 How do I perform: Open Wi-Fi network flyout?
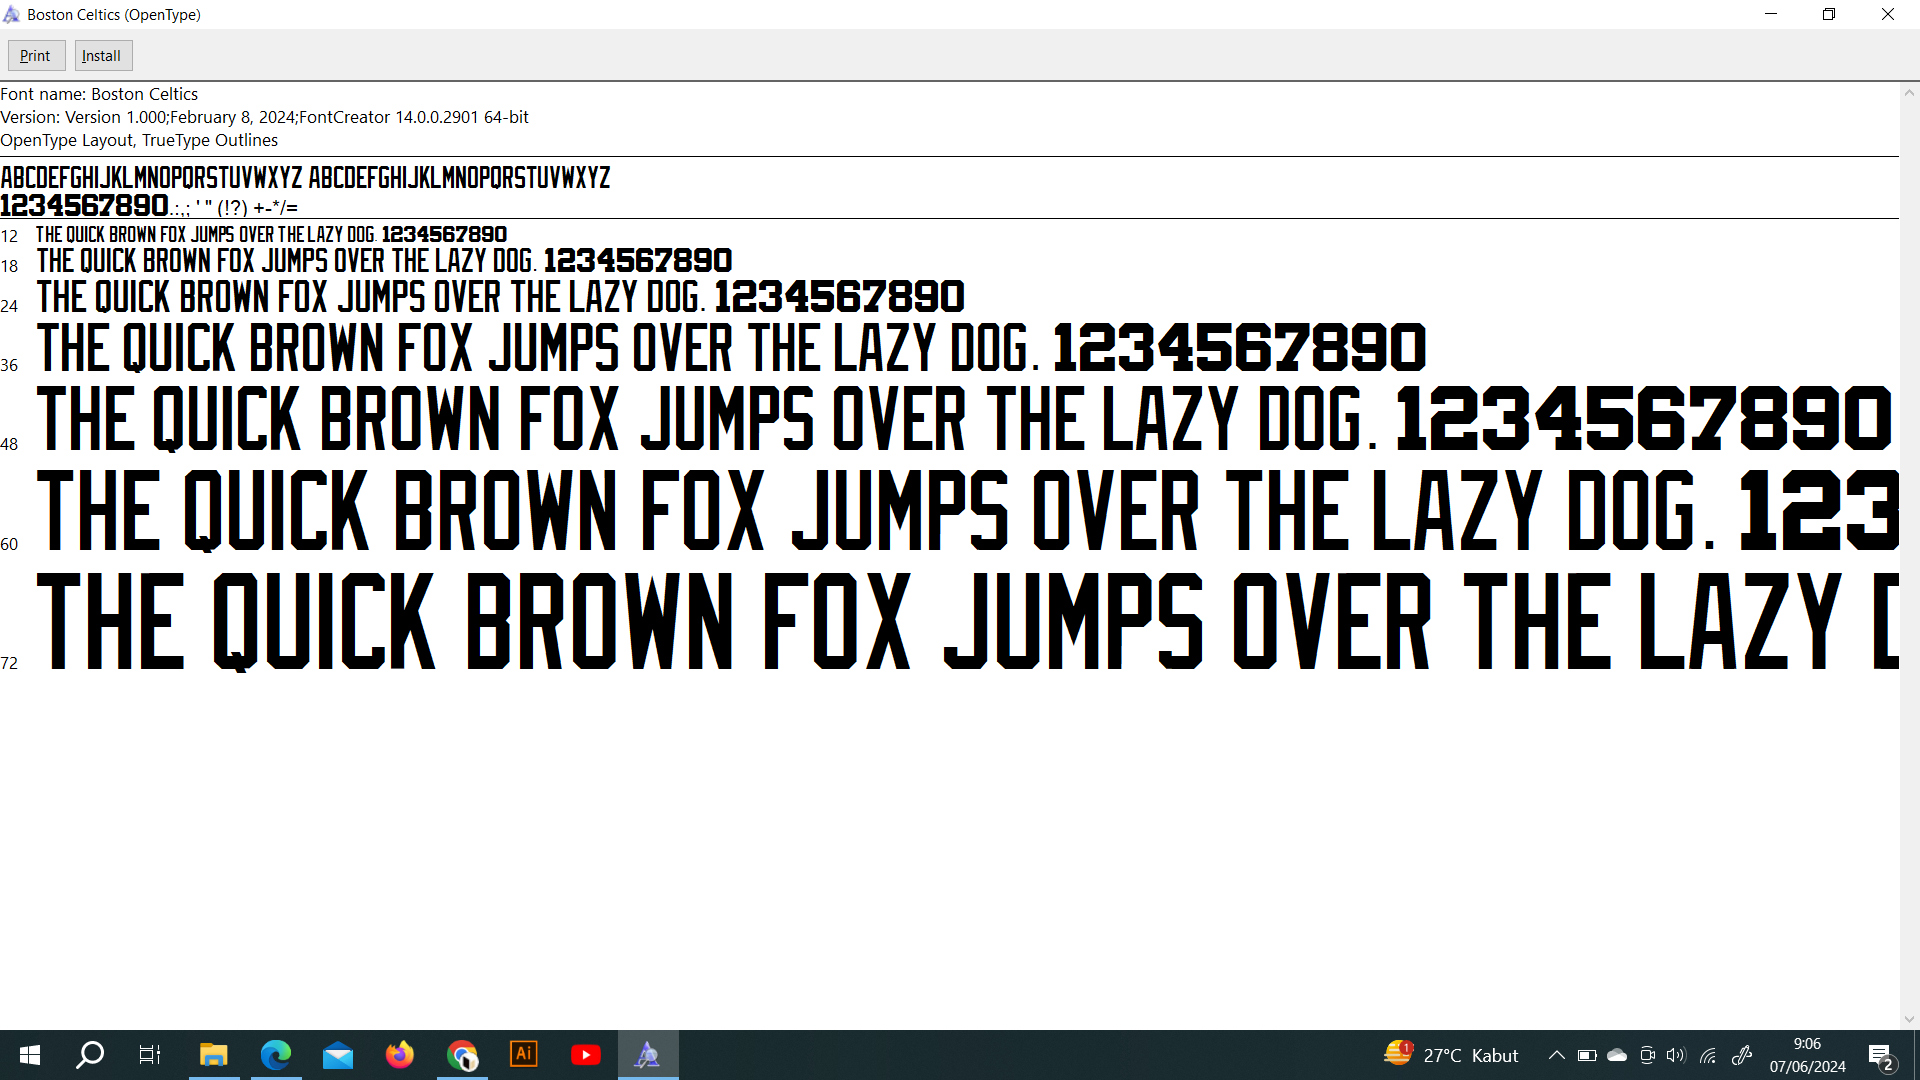click(x=1708, y=1055)
